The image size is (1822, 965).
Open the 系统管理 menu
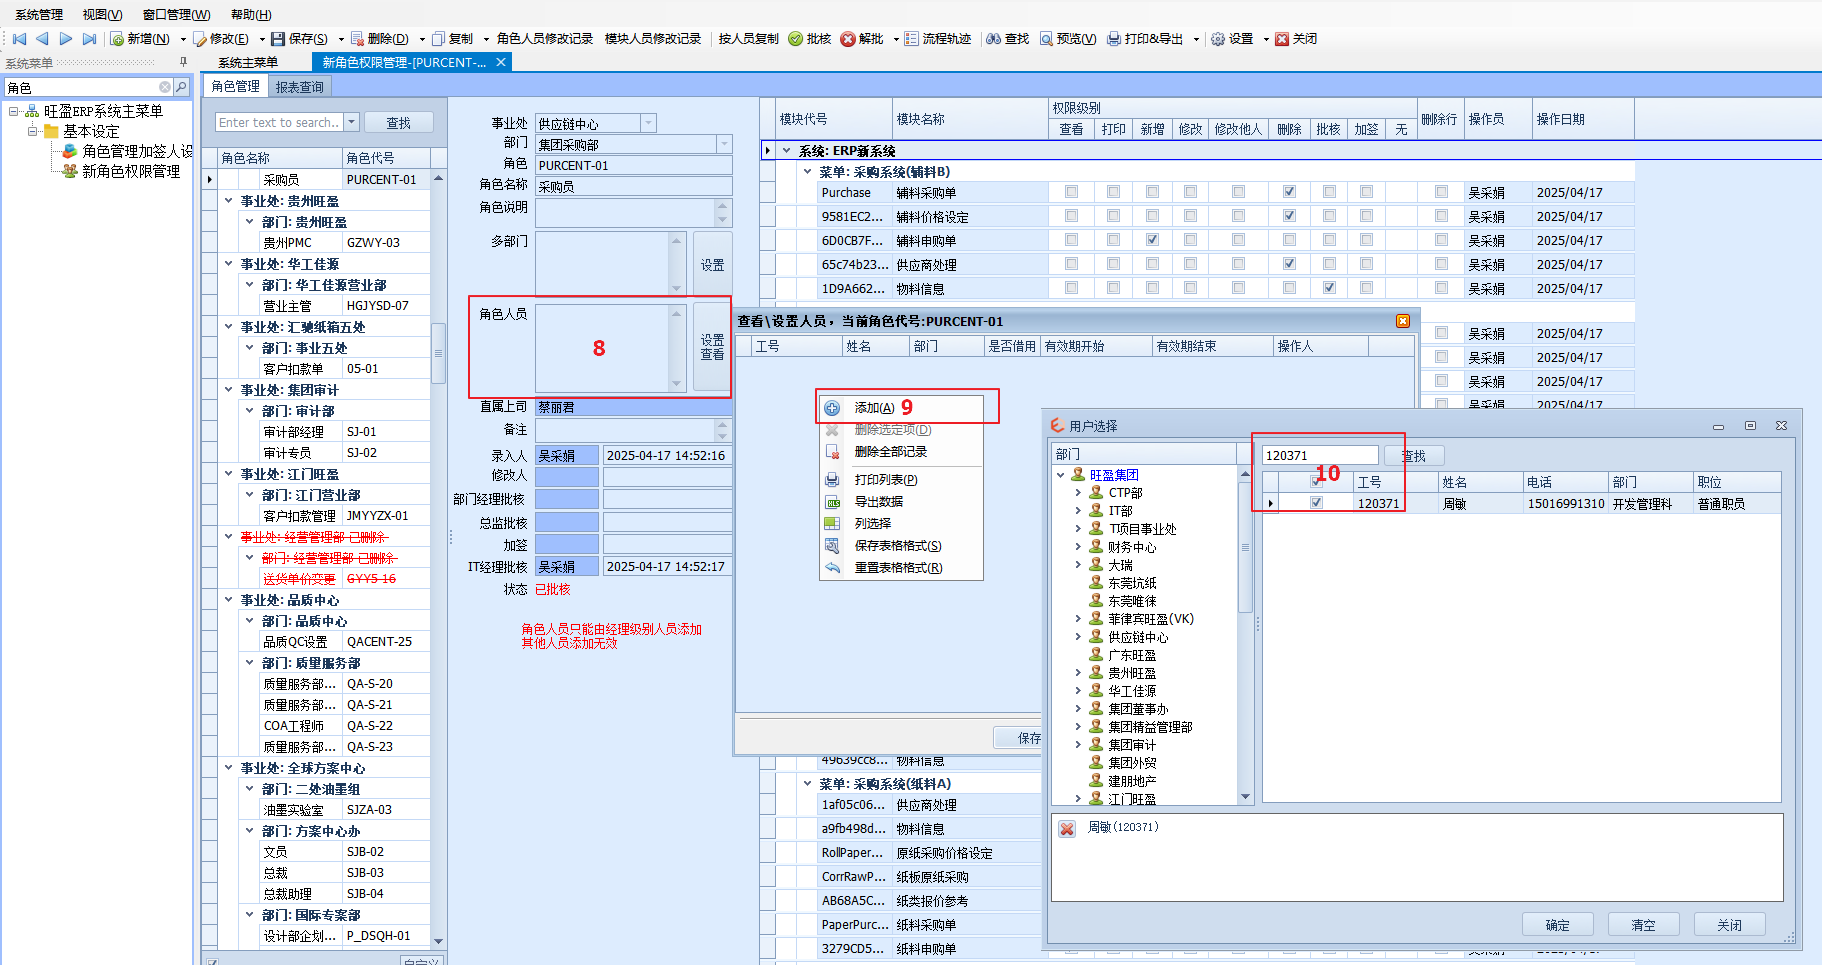pos(39,14)
